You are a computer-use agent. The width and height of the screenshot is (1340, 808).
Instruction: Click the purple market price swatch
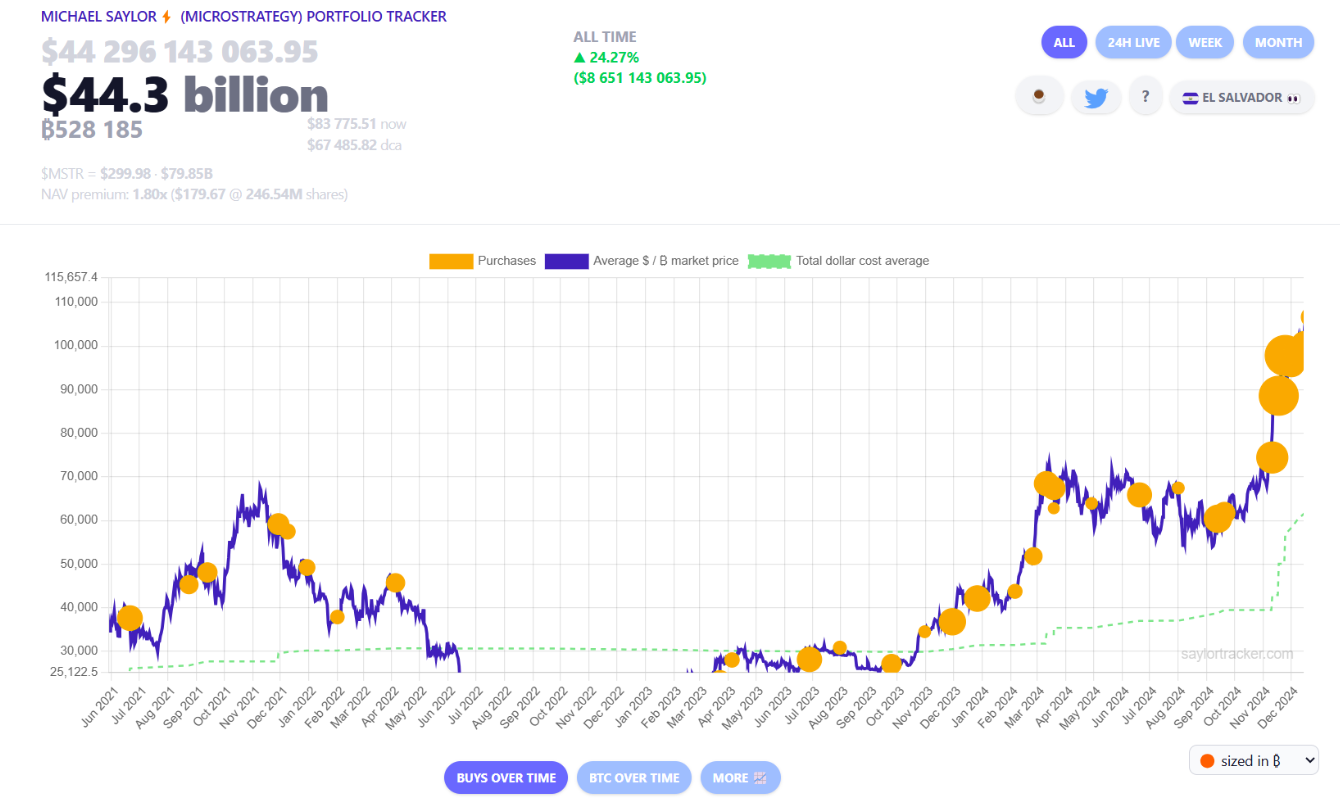[566, 261]
